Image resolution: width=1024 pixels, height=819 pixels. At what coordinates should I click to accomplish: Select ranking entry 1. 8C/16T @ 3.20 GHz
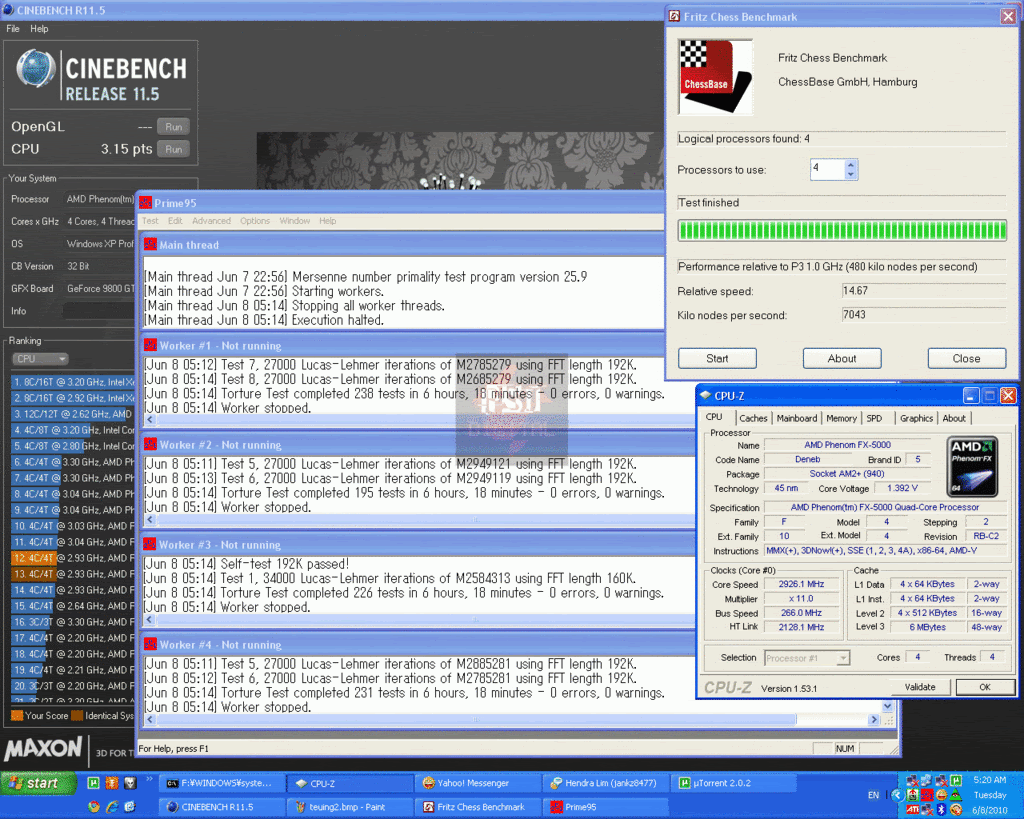click(x=73, y=381)
